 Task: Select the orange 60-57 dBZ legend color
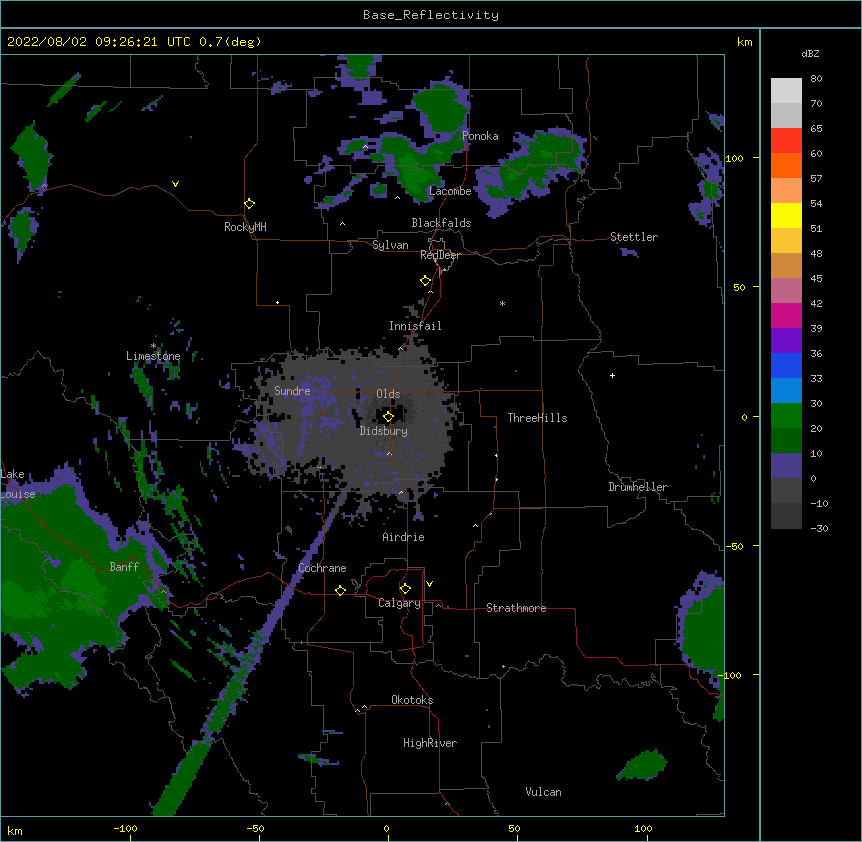tap(786, 166)
